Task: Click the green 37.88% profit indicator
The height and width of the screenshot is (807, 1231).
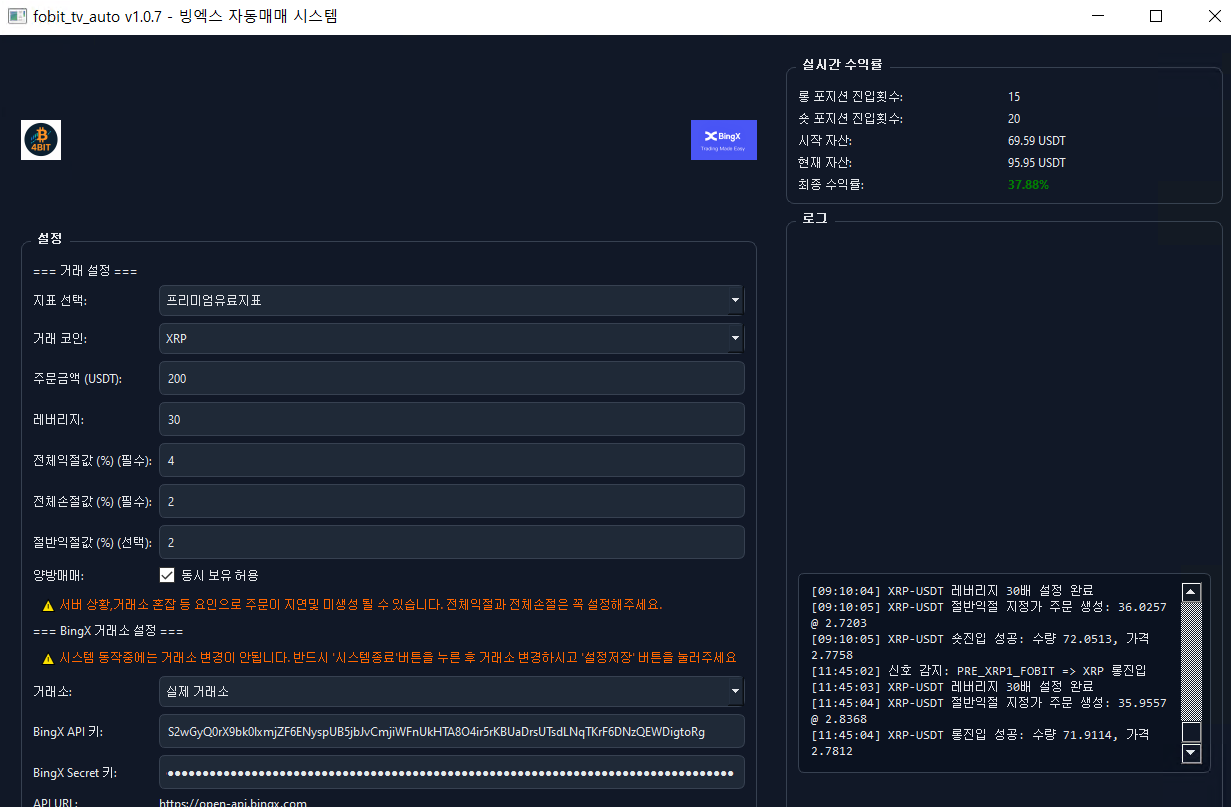Action: pyautogui.click(x=1028, y=184)
